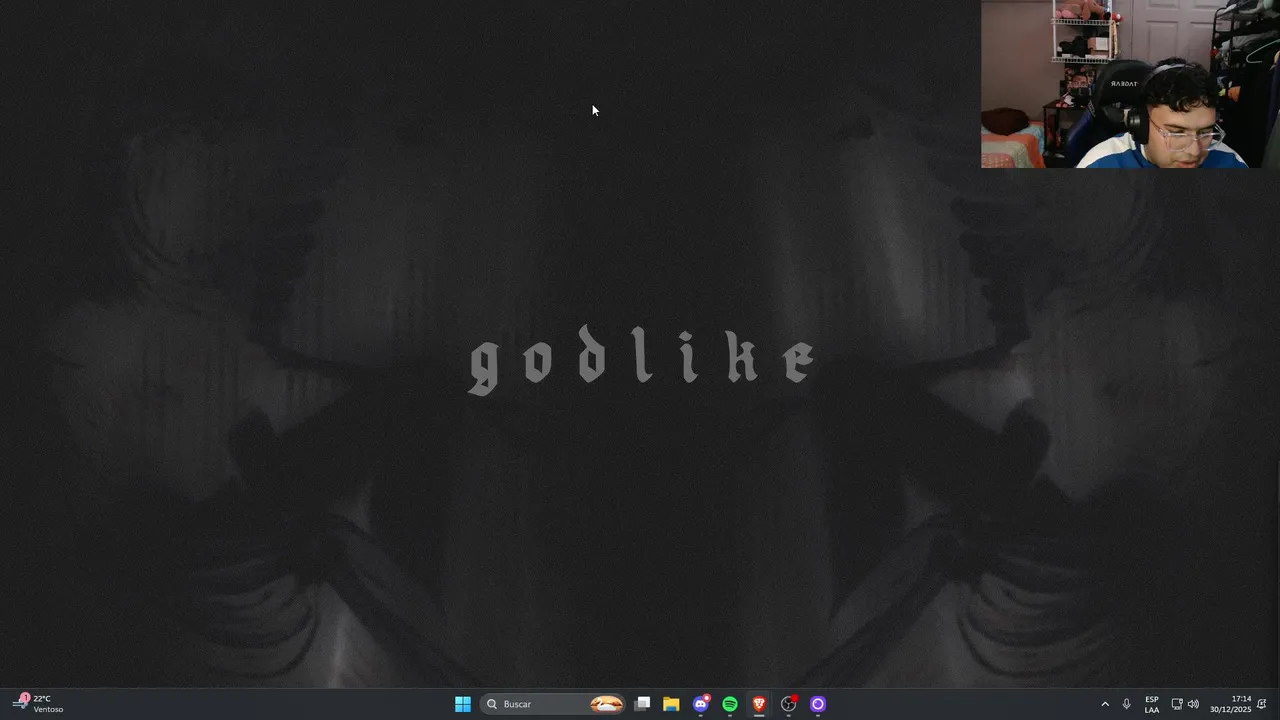Open the network settings tray icon
The image size is (1280, 720).
point(1177,704)
